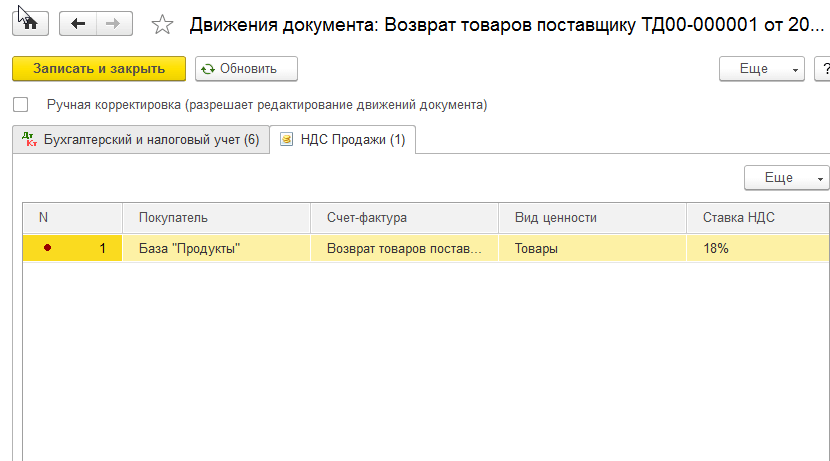Enable Ручная корректировка checkbox
Viewport: 830px width, 461px height.
20,104
